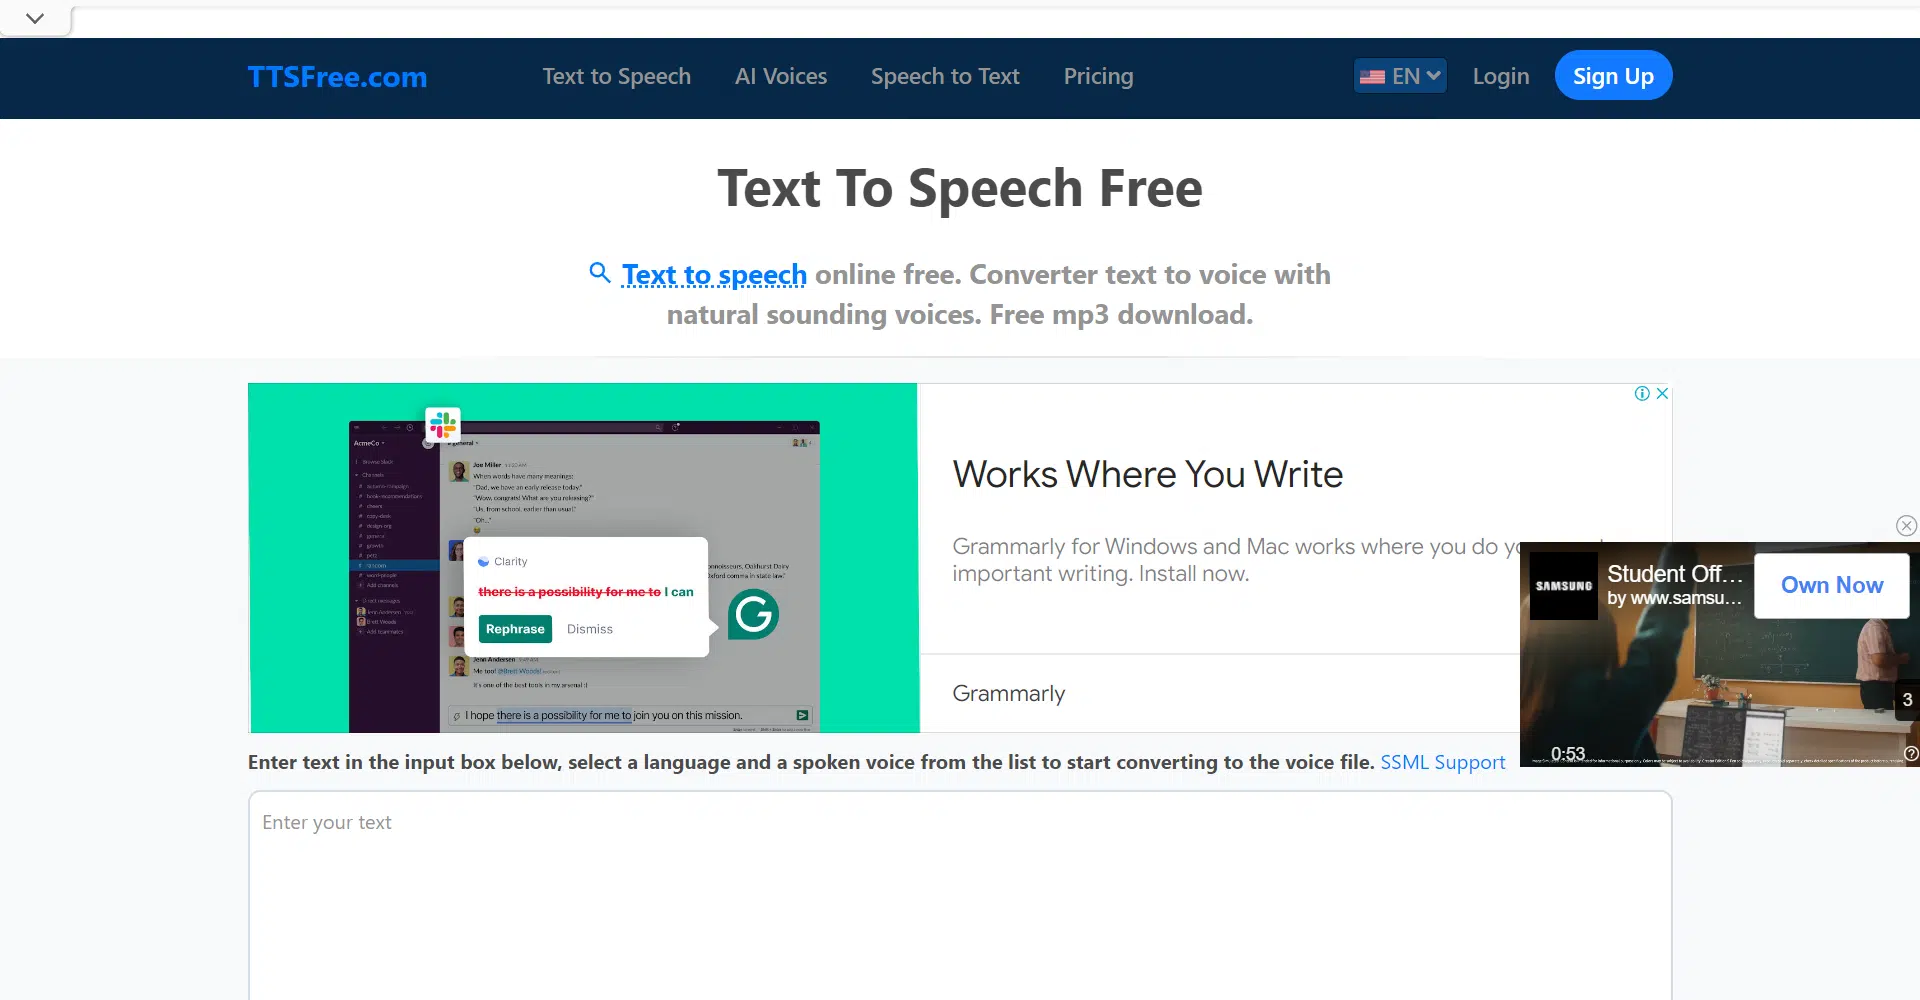
Task: Click the Samsung logo in video ad
Action: 1564,586
